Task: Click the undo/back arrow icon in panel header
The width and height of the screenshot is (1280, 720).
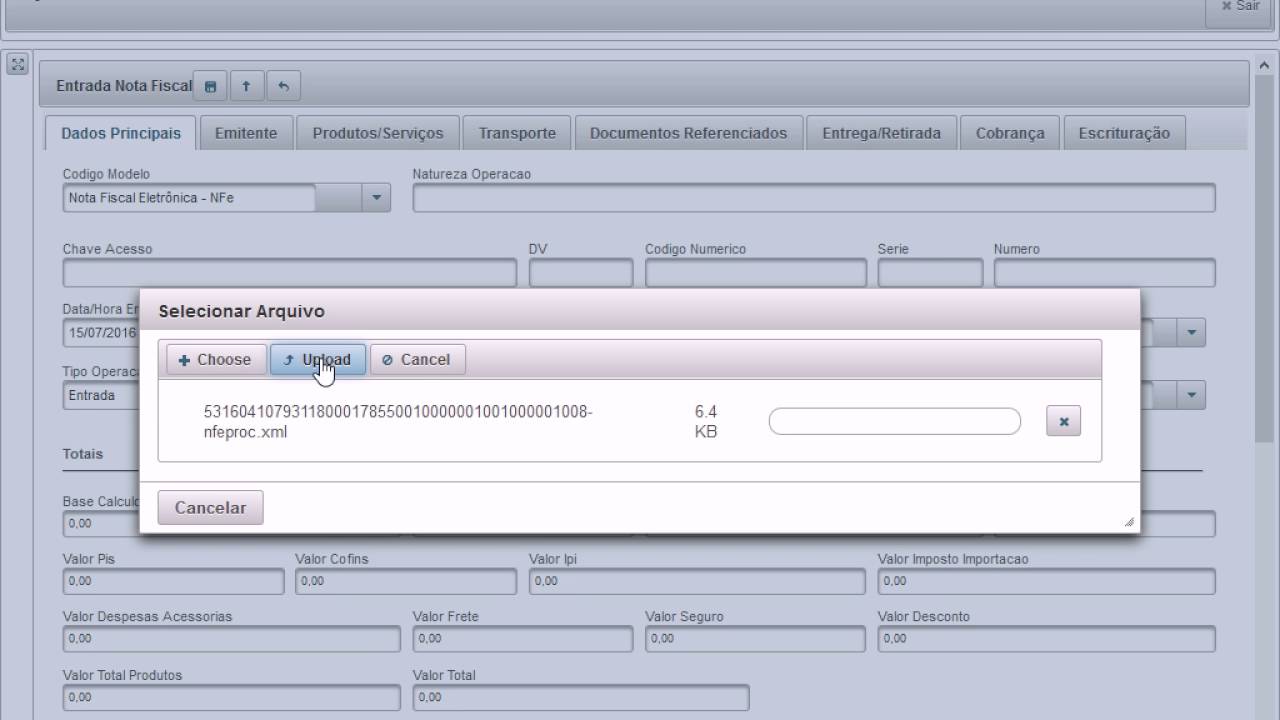Action: [x=283, y=86]
